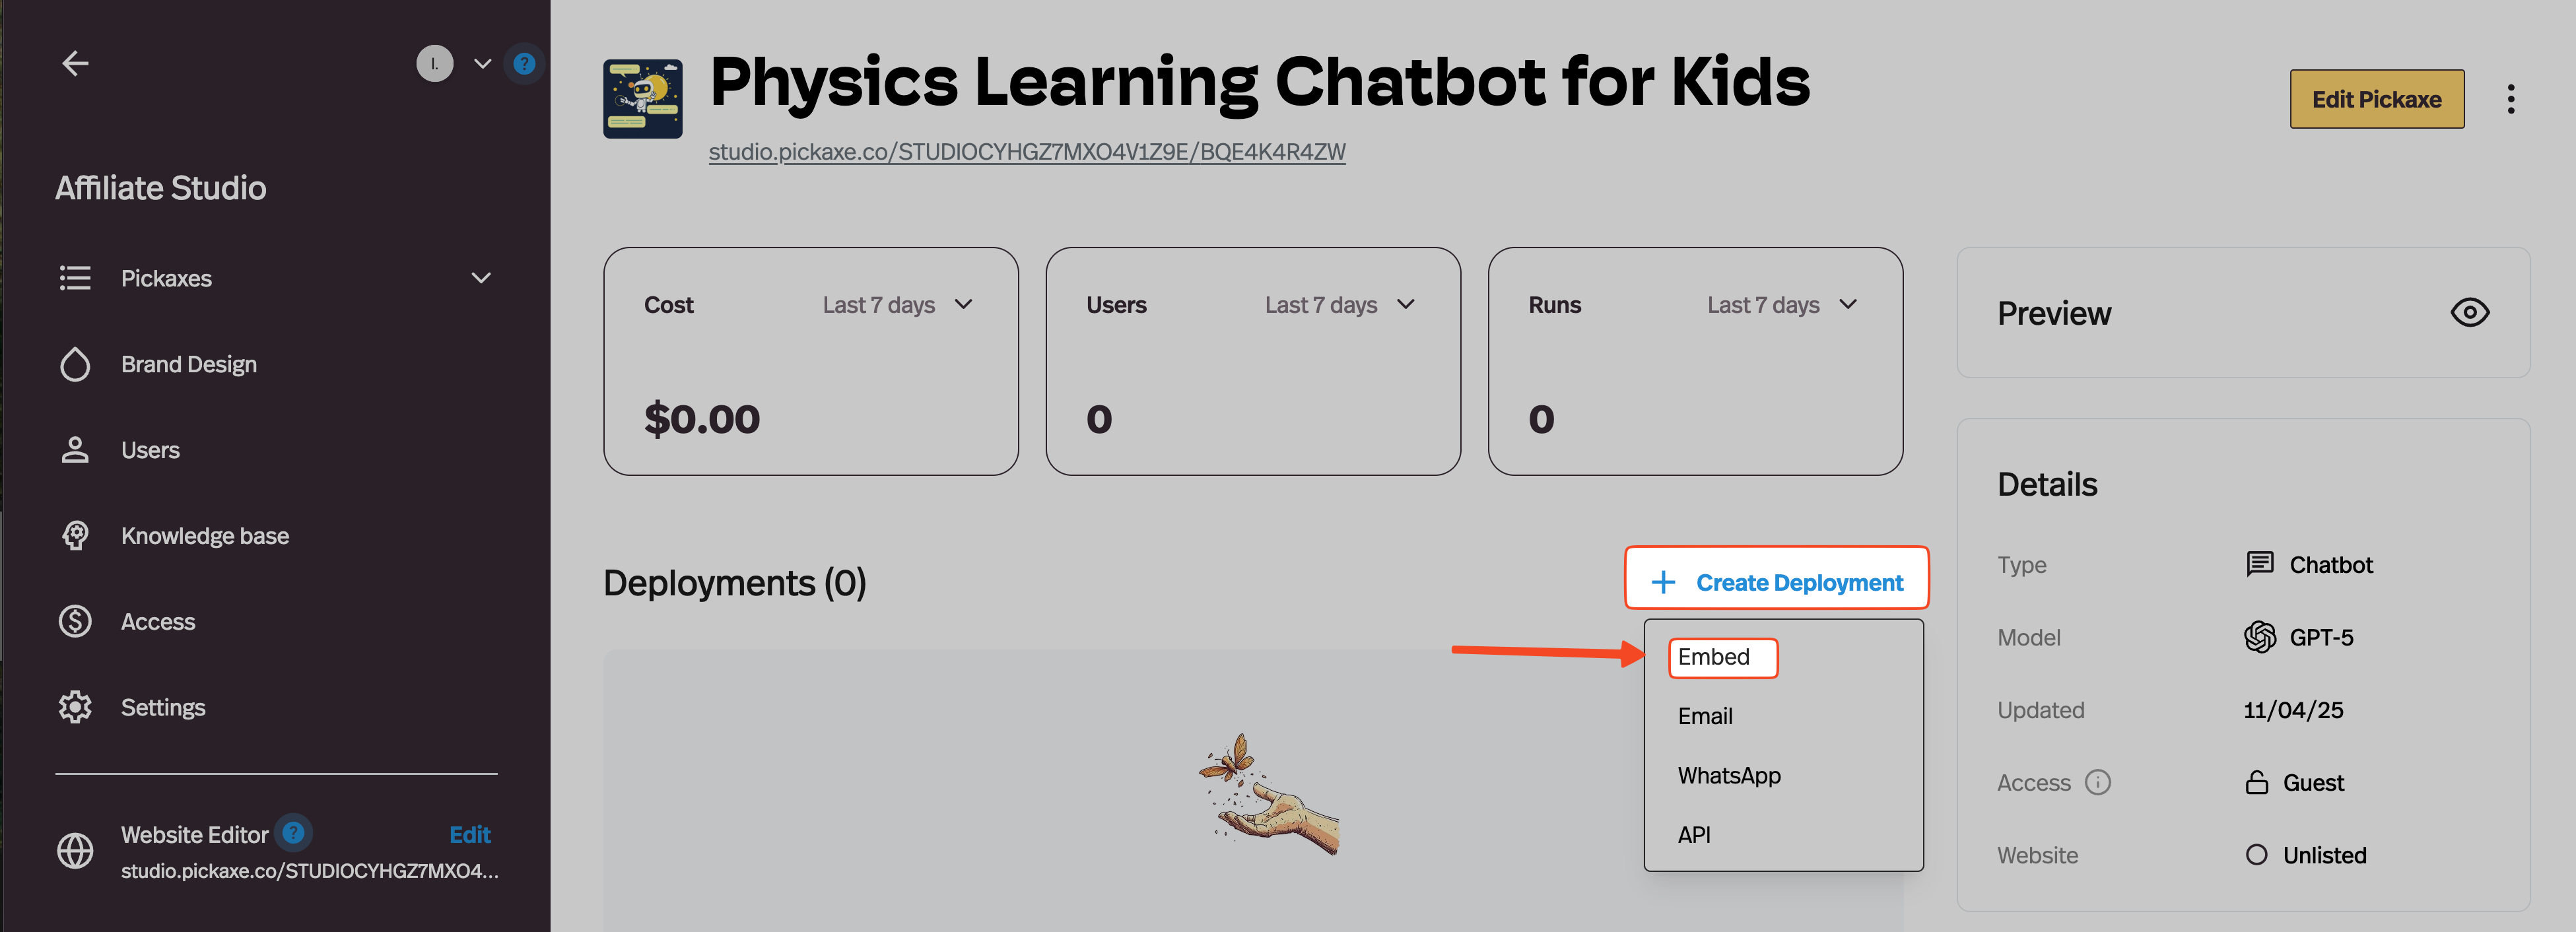The image size is (2576, 932).
Task: Click the Access dollar sign icon
Action: click(75, 621)
